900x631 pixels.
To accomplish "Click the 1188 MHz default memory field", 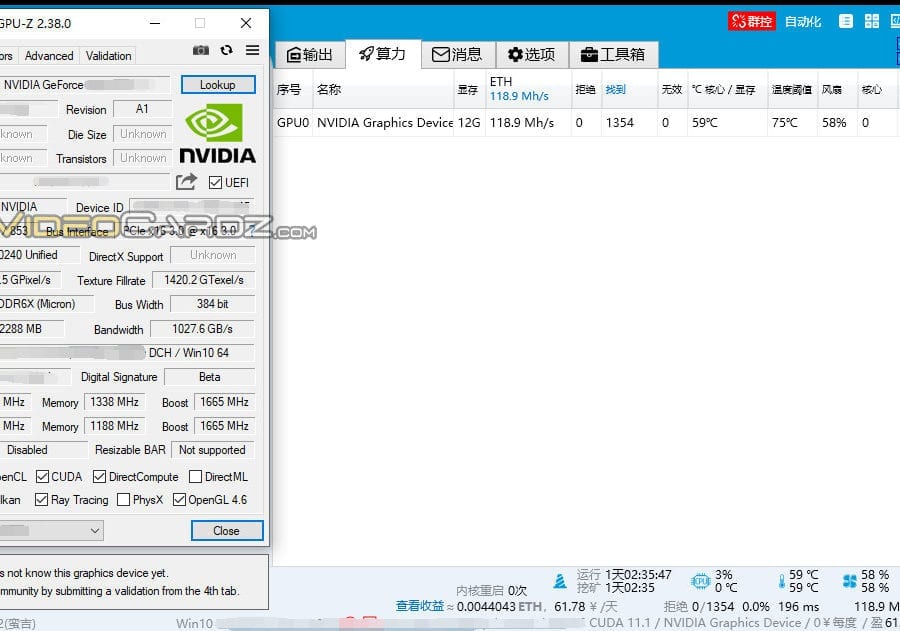I will coord(114,425).
